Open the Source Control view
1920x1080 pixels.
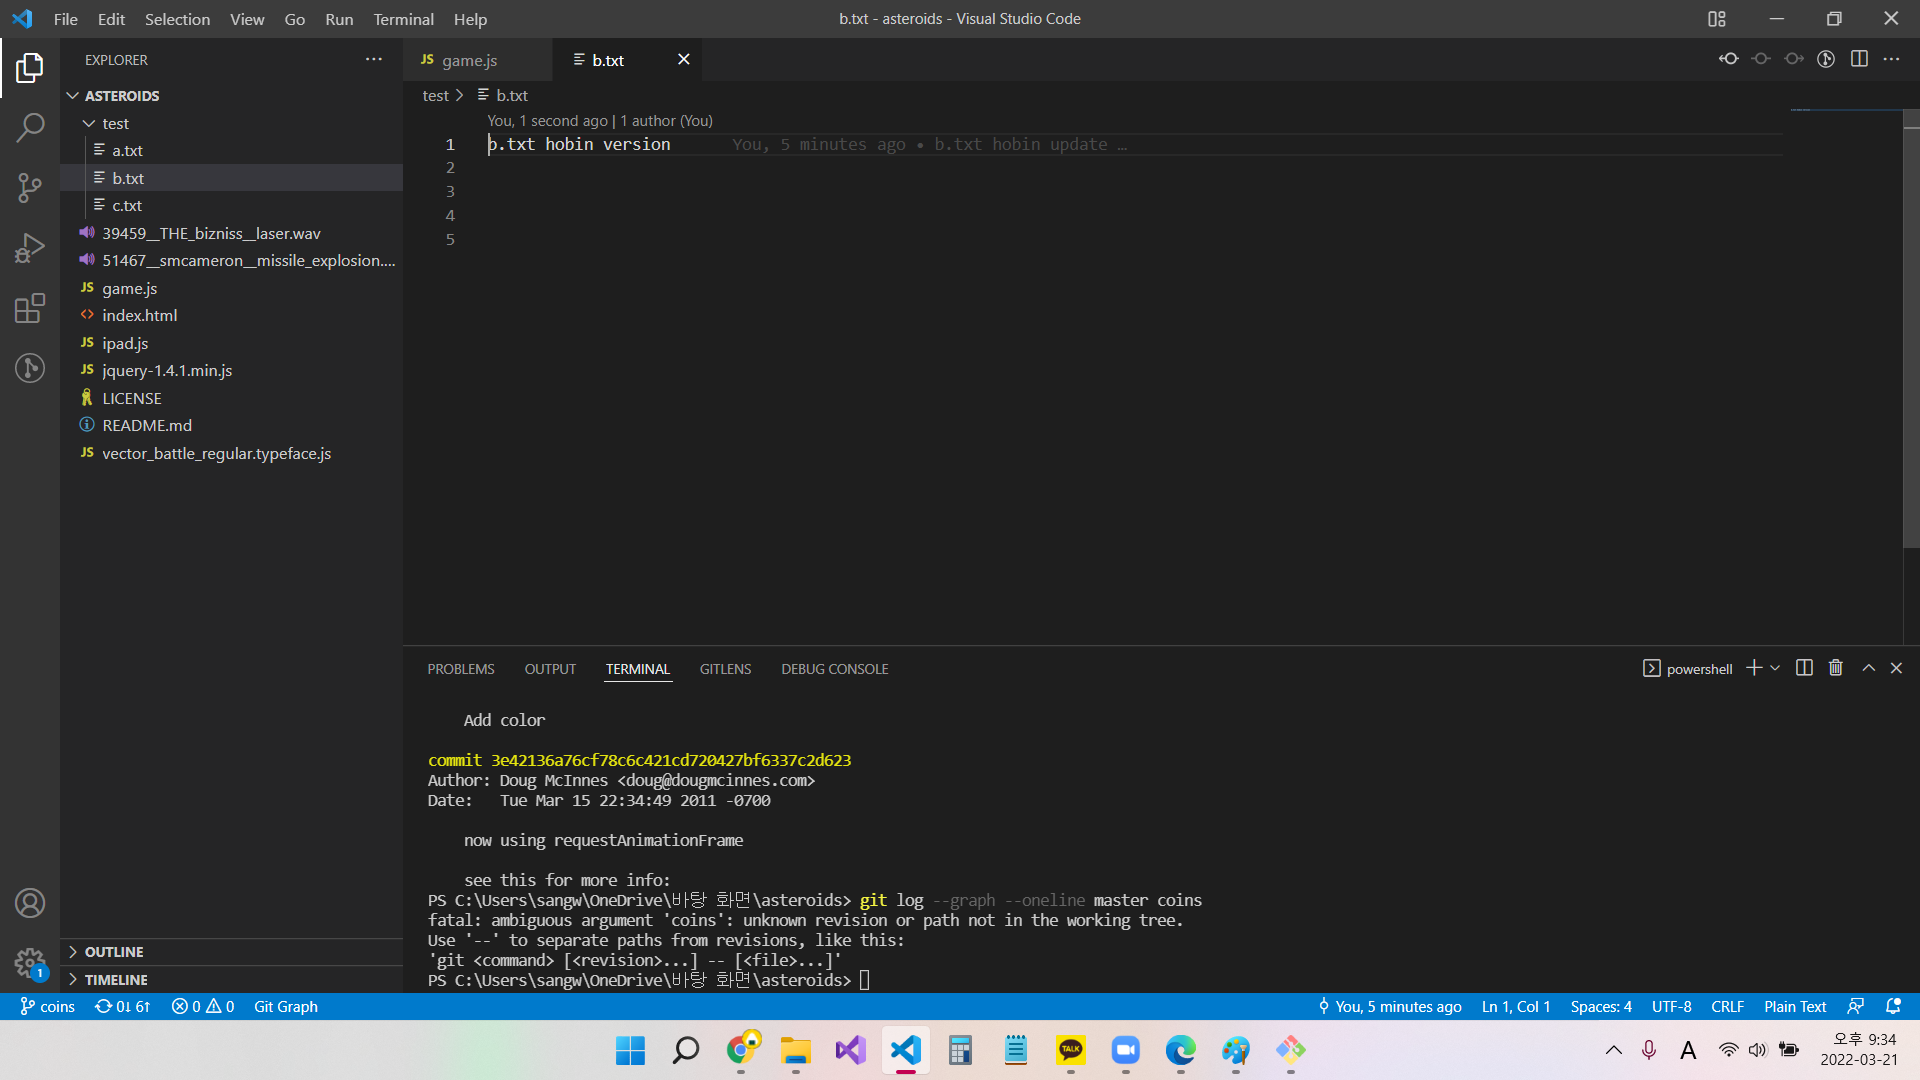(30, 187)
